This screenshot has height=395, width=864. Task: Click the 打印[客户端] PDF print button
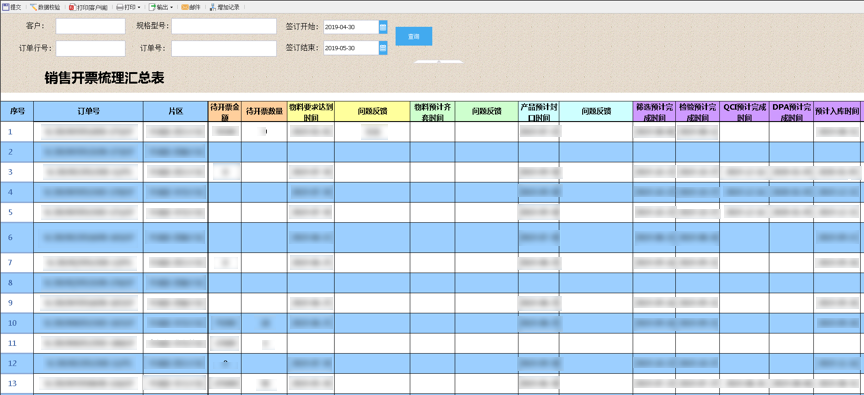[88, 7]
